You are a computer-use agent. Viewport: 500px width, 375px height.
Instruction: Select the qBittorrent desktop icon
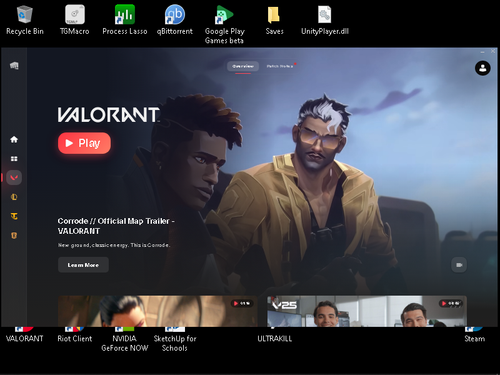[x=175, y=20]
